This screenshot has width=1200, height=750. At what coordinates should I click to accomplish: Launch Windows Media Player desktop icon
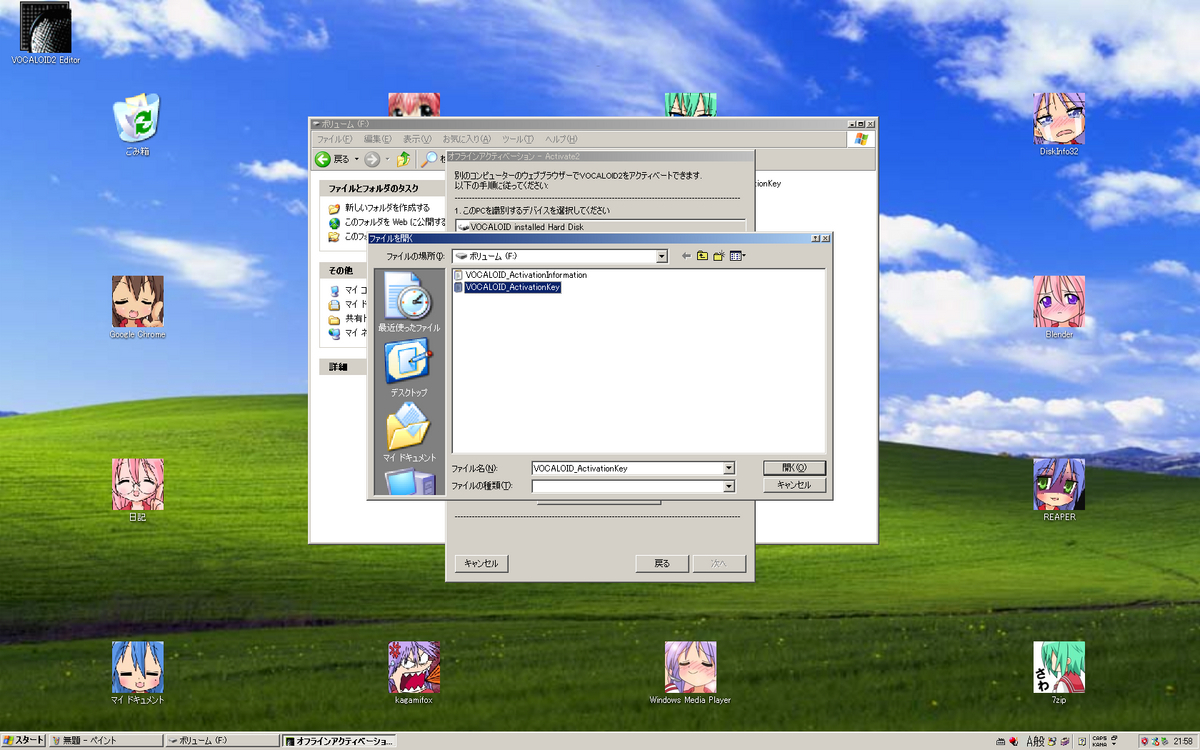(690, 674)
